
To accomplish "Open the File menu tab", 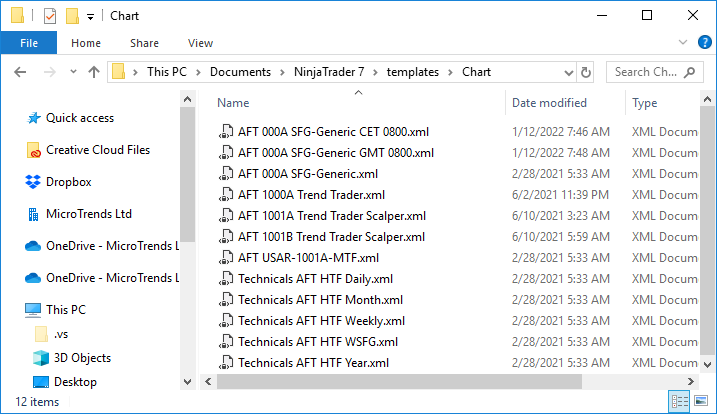I will tap(28, 43).
